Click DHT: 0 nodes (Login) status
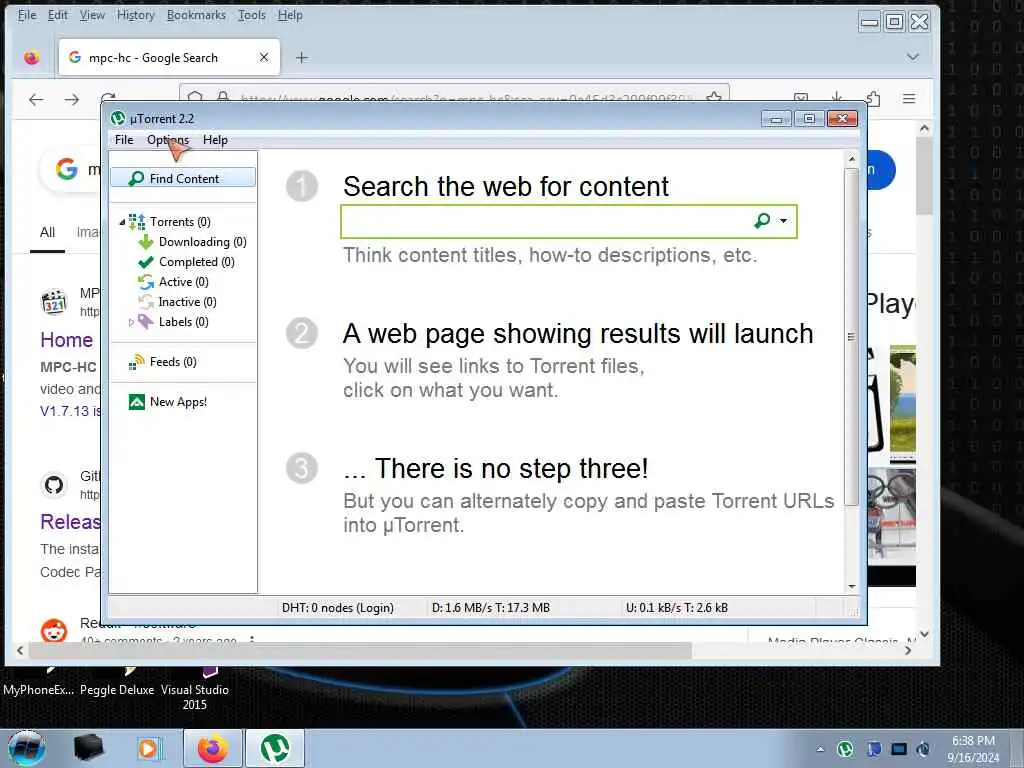 pyautogui.click(x=338, y=607)
